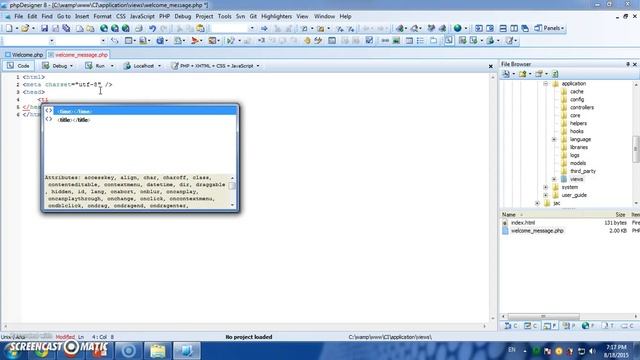Click the volume speaker tray icon
This screenshot has width=640, height=360.
[592, 351]
